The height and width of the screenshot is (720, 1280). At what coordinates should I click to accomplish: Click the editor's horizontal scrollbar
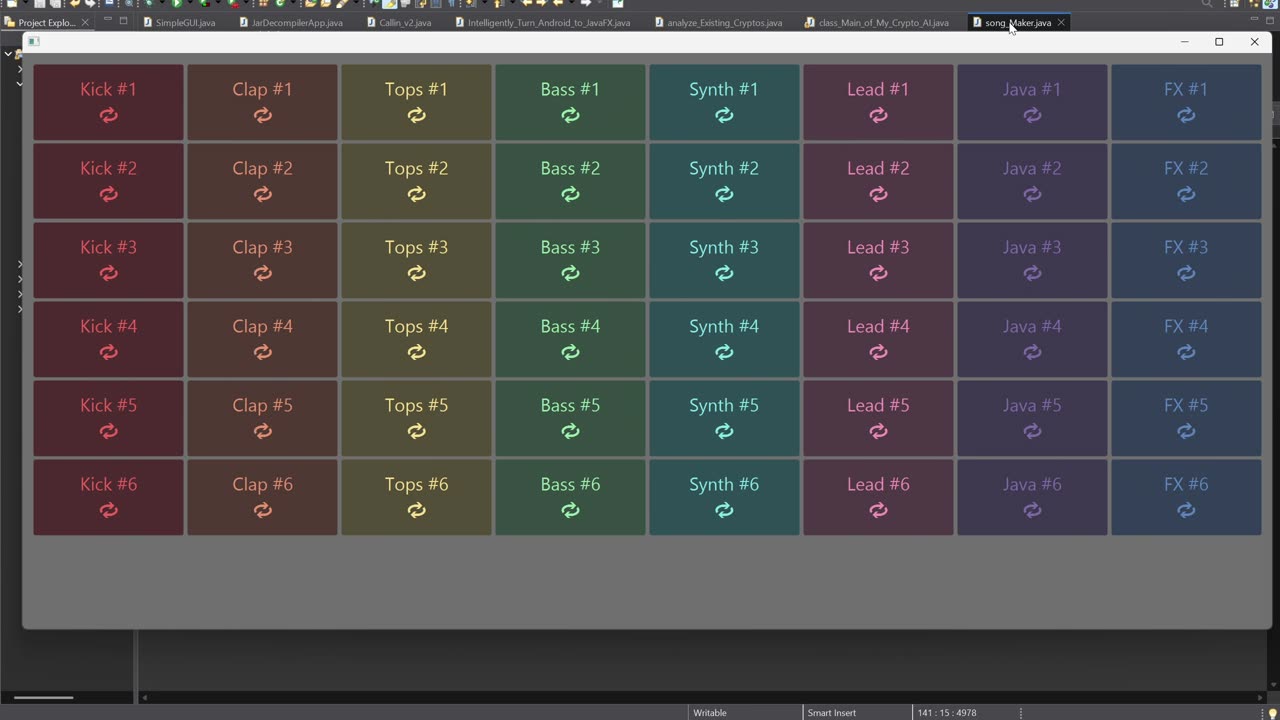point(702,697)
